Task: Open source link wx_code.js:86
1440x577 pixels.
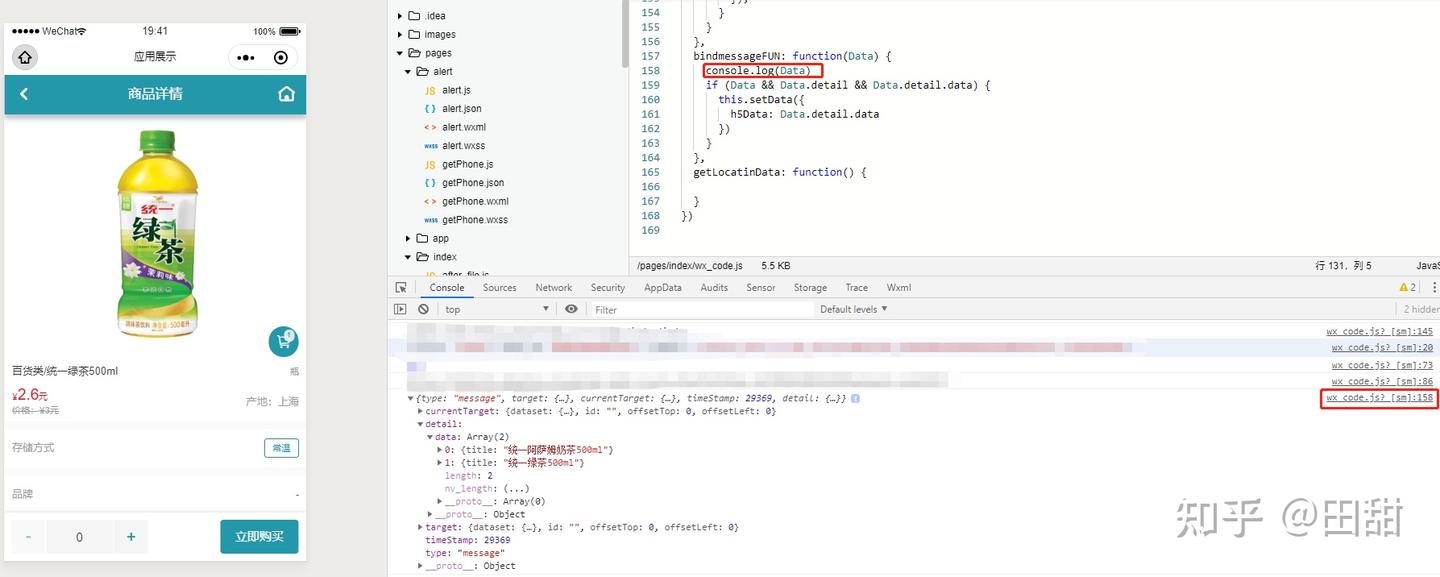Action: (x=1382, y=381)
